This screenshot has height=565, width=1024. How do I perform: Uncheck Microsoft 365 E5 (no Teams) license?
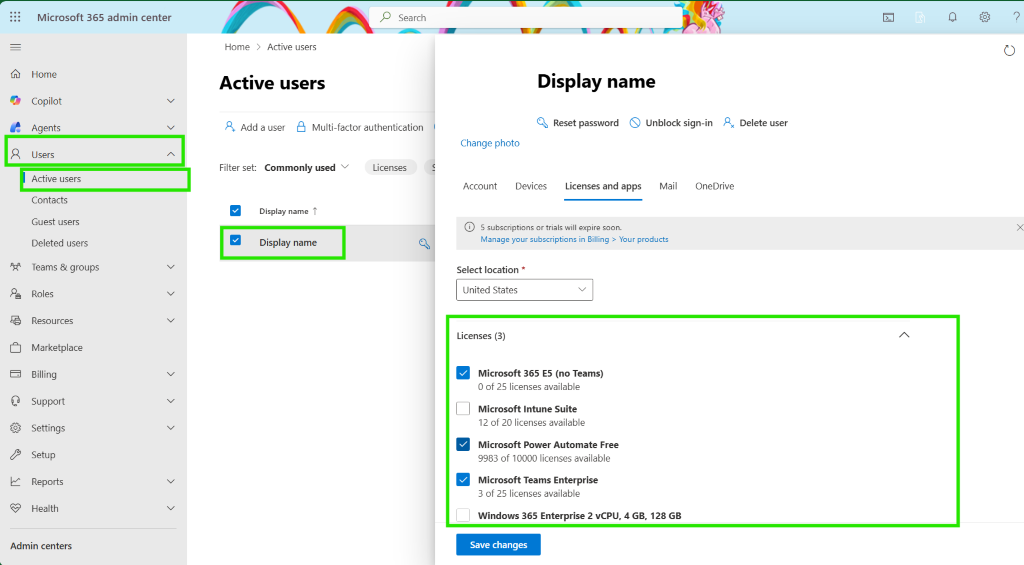tap(463, 373)
